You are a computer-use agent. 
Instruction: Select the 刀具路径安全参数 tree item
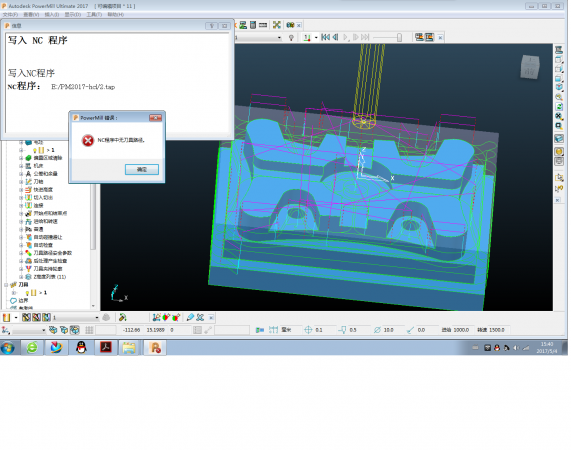(x=53, y=253)
